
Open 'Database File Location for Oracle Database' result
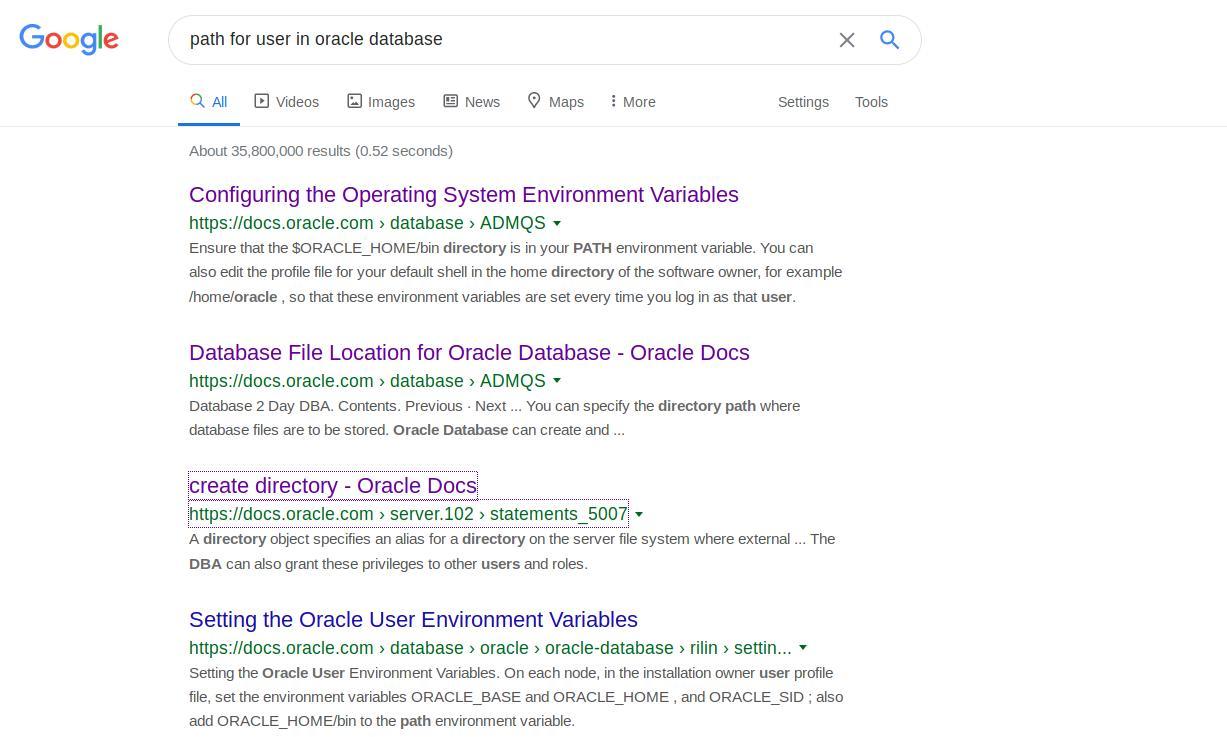(x=469, y=352)
